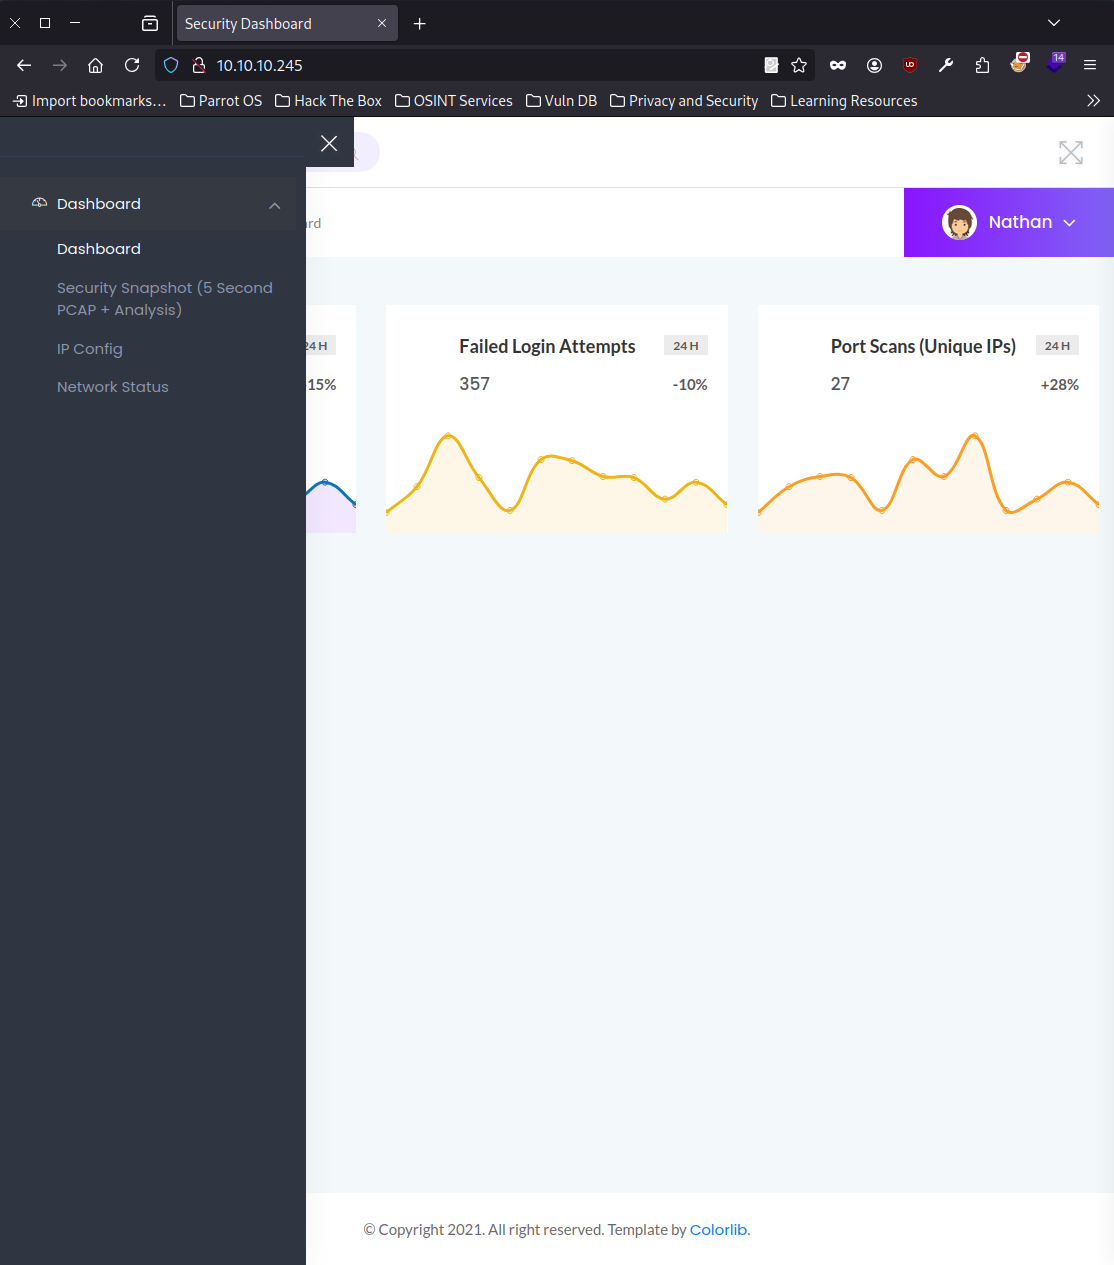This screenshot has width=1114, height=1265.
Task: Bookmark this page with the star icon
Action: 799,65
